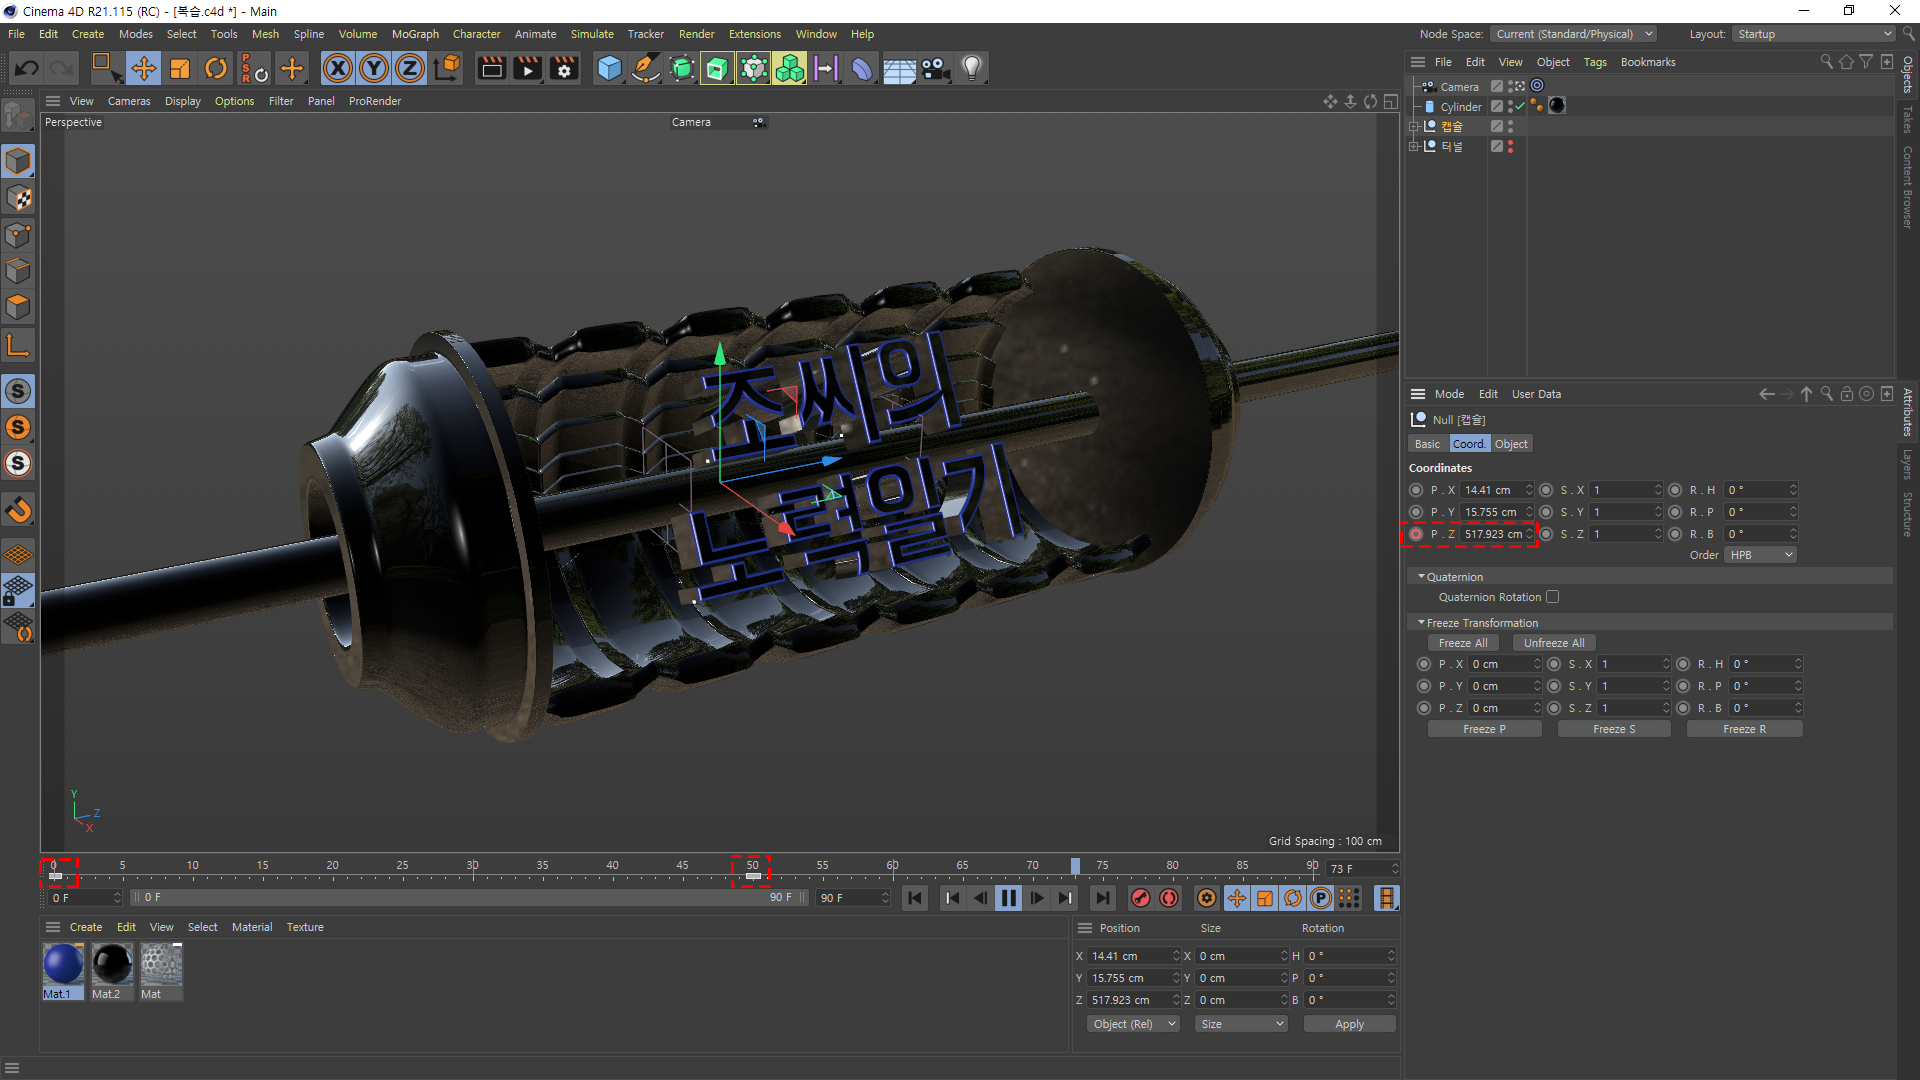Open the MoGraph menu
Viewport: 1920px width, 1080px height.
(x=415, y=34)
